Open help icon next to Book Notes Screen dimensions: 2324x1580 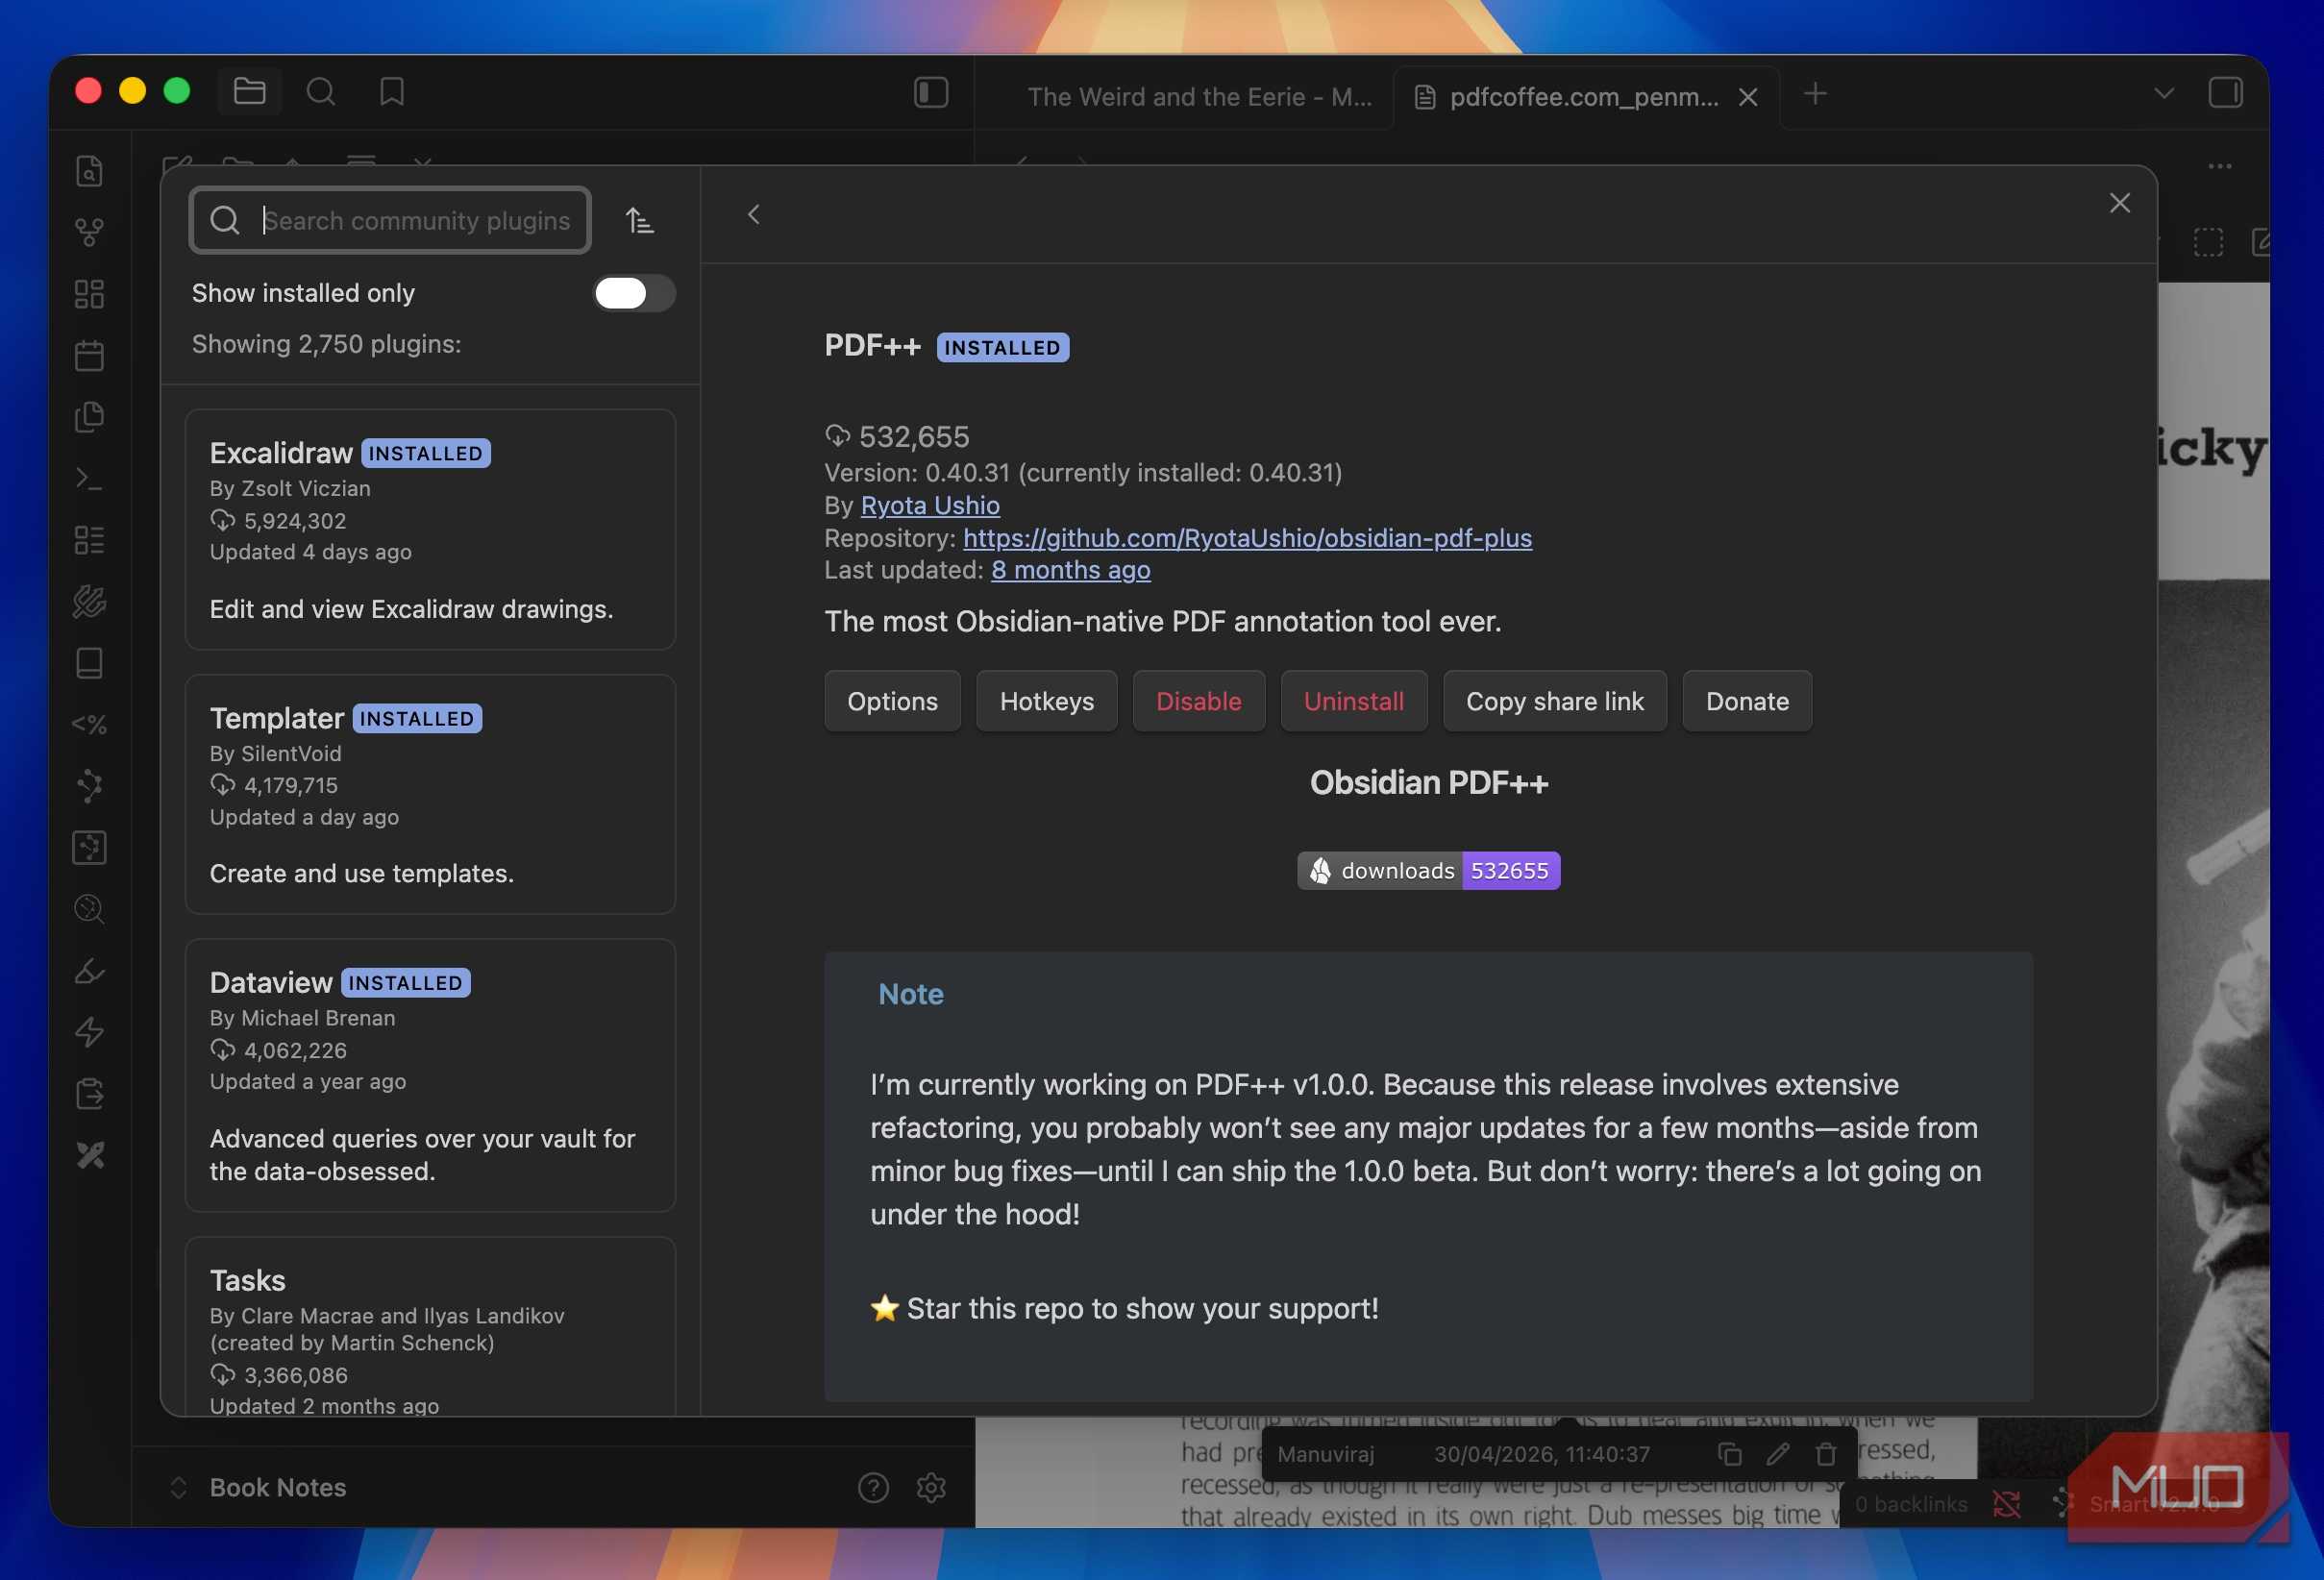(x=873, y=1488)
